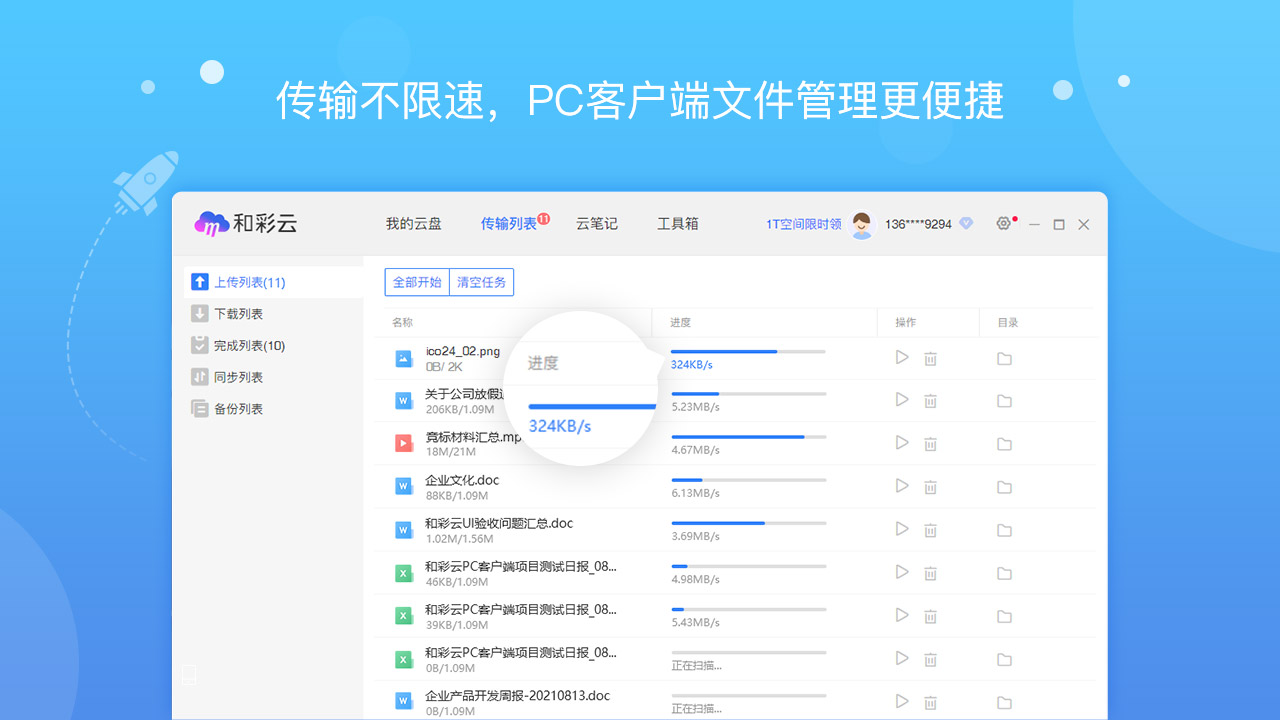Image resolution: width=1280 pixels, height=720 pixels.
Task: Click the 全部开始 button
Action: click(417, 282)
